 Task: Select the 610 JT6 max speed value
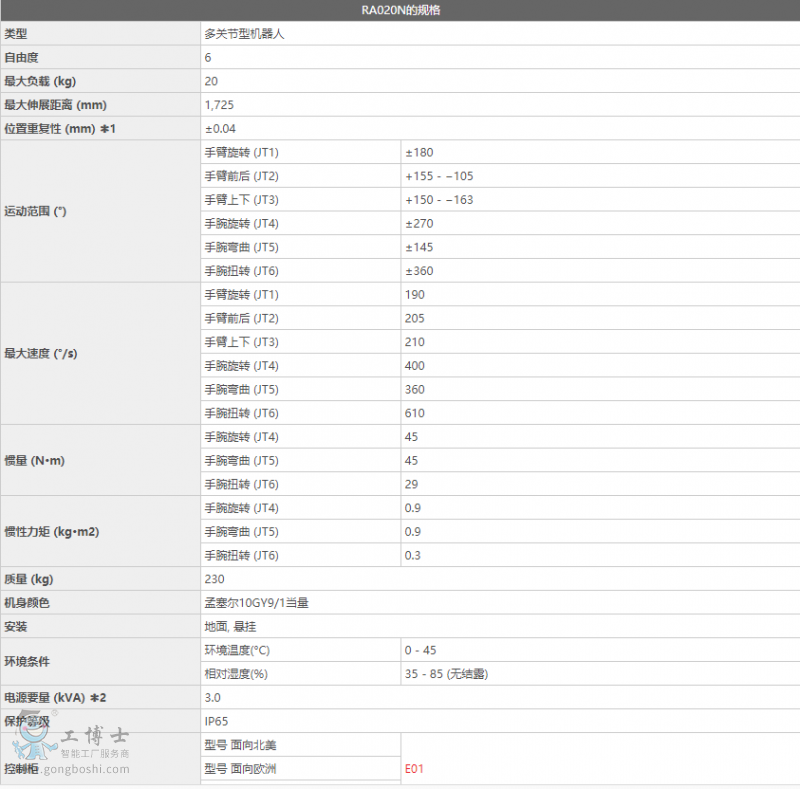(415, 413)
